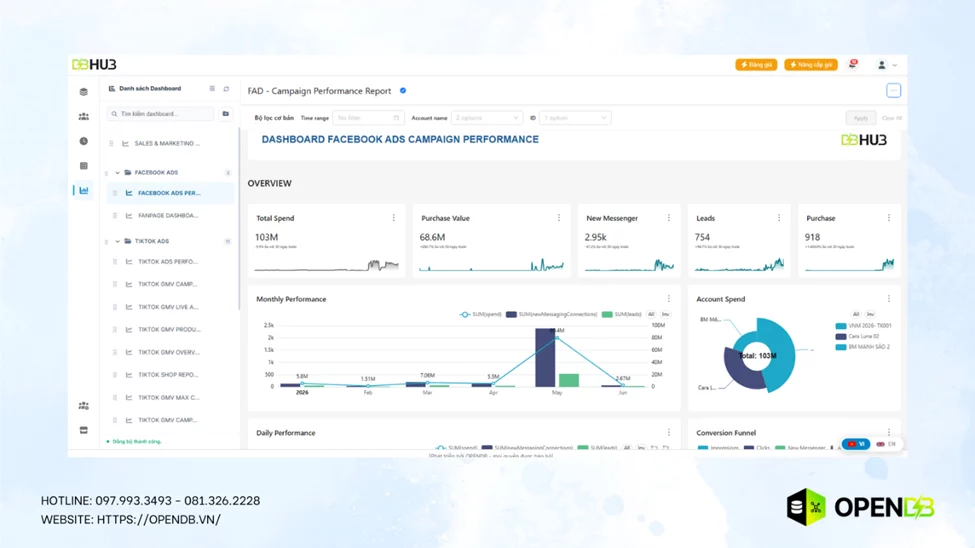Click the Apply filter button
The height and width of the screenshot is (548, 975).
pos(861,118)
